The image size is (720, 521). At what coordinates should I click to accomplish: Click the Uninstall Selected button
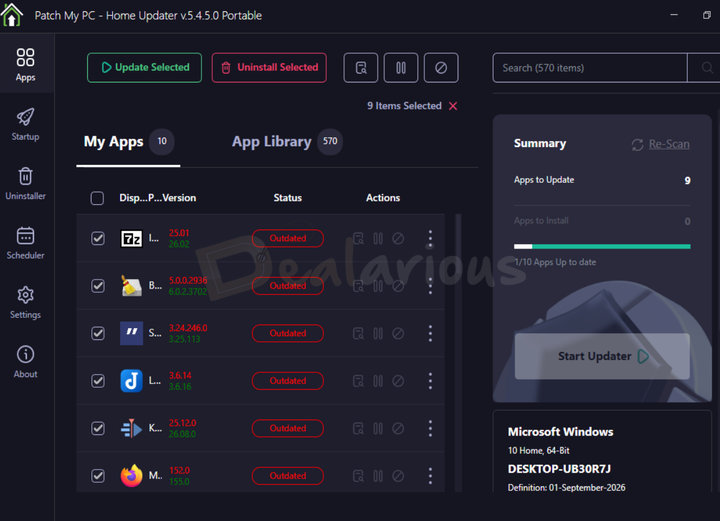coord(269,68)
